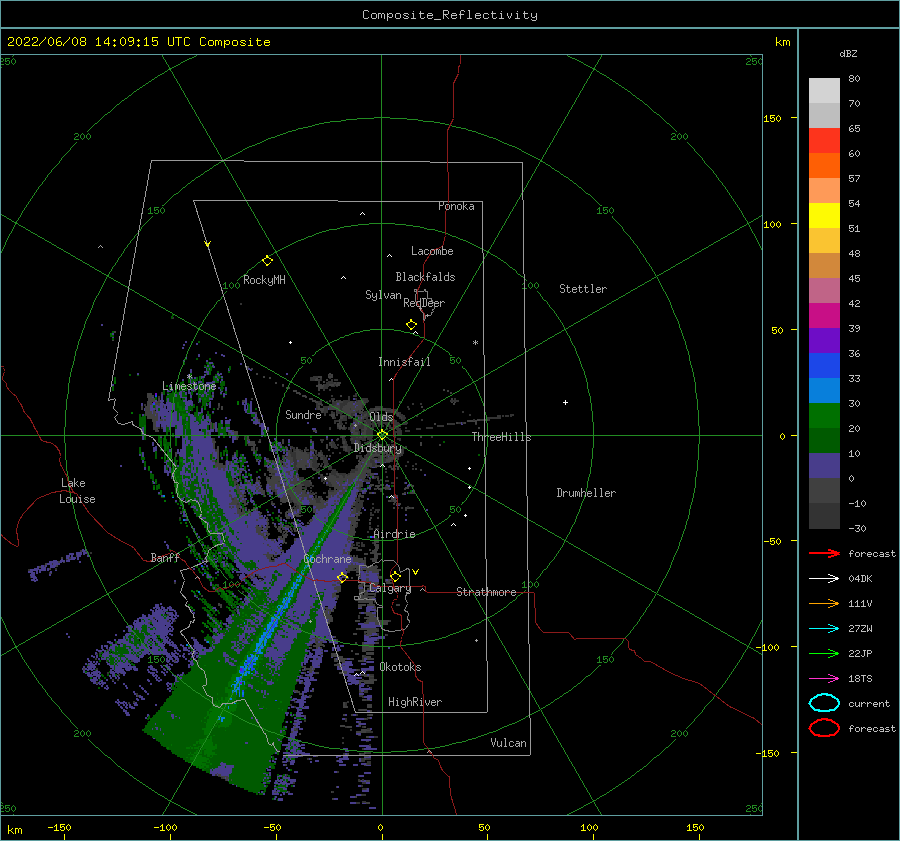
Task: Click the Didsbury city label
Action: coord(378,448)
